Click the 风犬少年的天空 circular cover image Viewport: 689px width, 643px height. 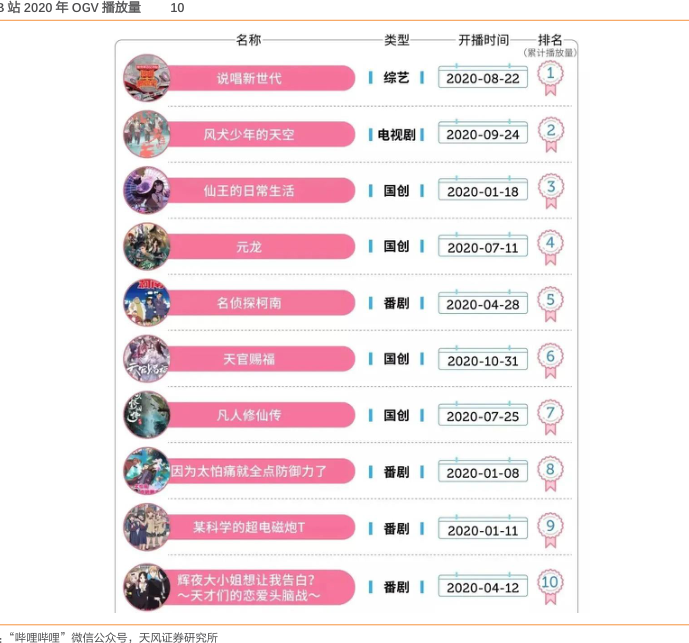(147, 134)
